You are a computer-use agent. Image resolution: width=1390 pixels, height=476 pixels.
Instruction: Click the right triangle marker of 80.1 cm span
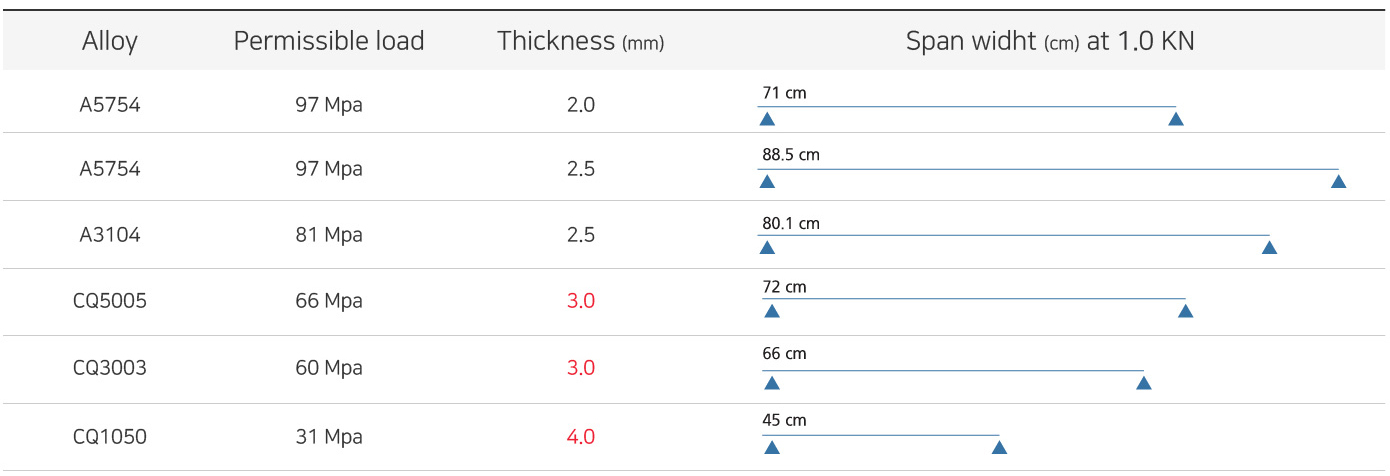point(1269,247)
